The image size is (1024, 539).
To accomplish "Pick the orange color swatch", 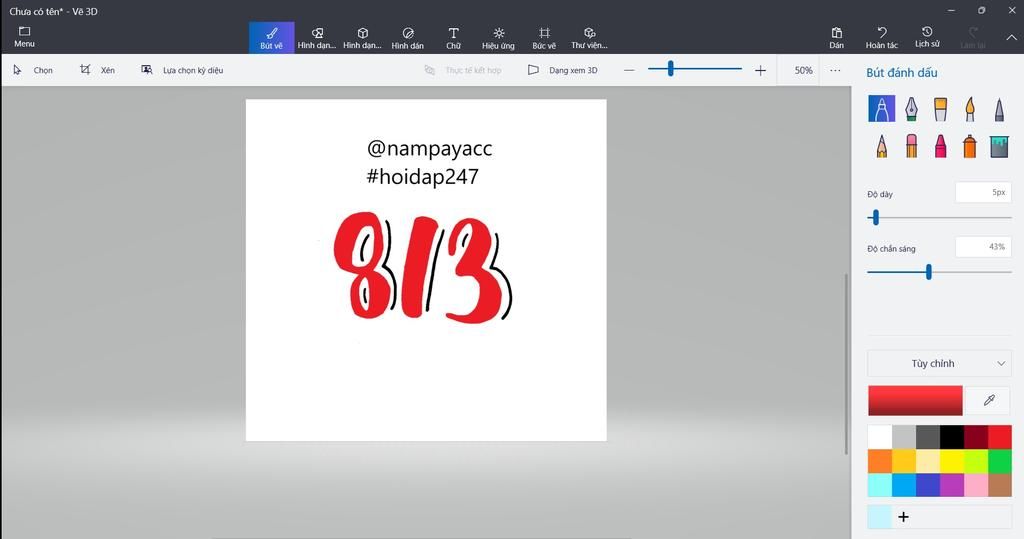I will [880, 461].
